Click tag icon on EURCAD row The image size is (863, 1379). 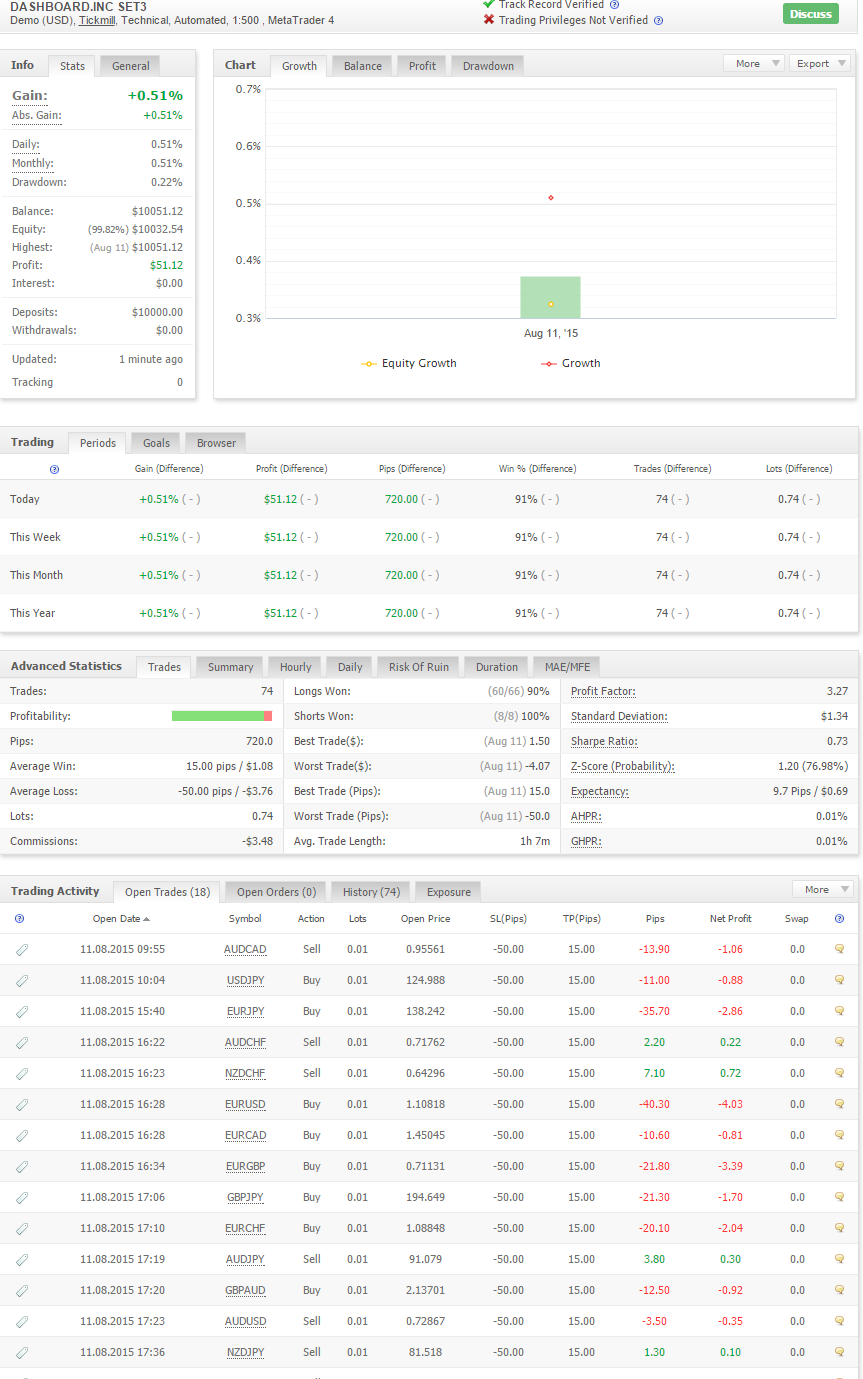22,1136
